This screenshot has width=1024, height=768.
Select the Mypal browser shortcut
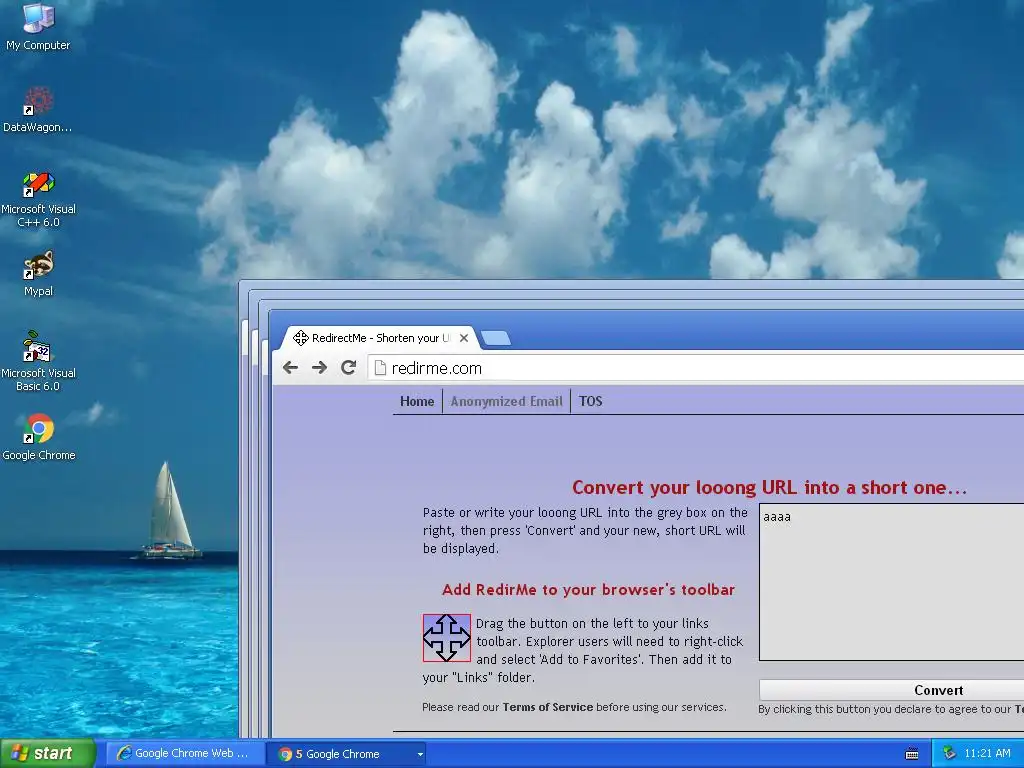pyautogui.click(x=38, y=274)
